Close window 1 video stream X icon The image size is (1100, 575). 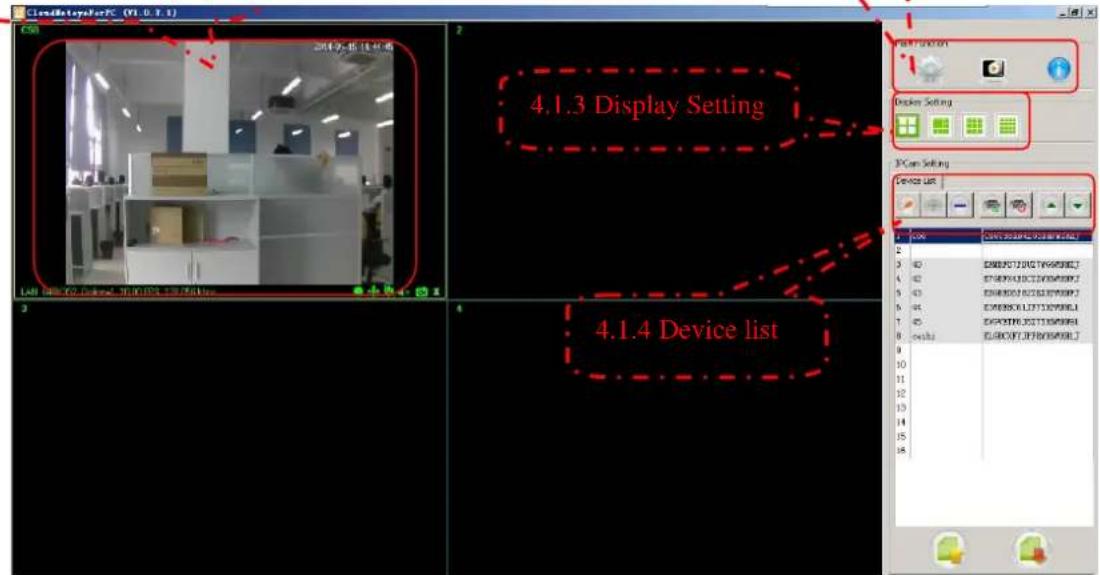click(436, 292)
